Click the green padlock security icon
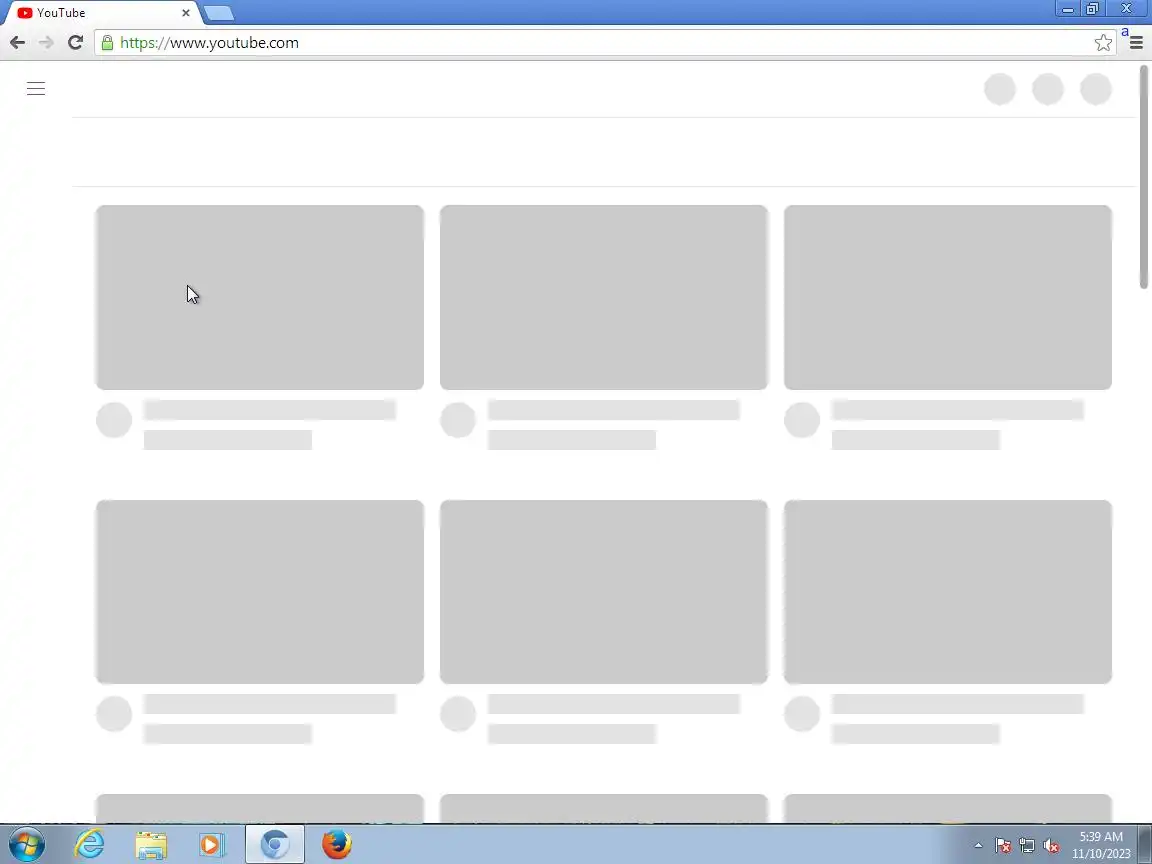The width and height of the screenshot is (1152, 864). click(107, 43)
